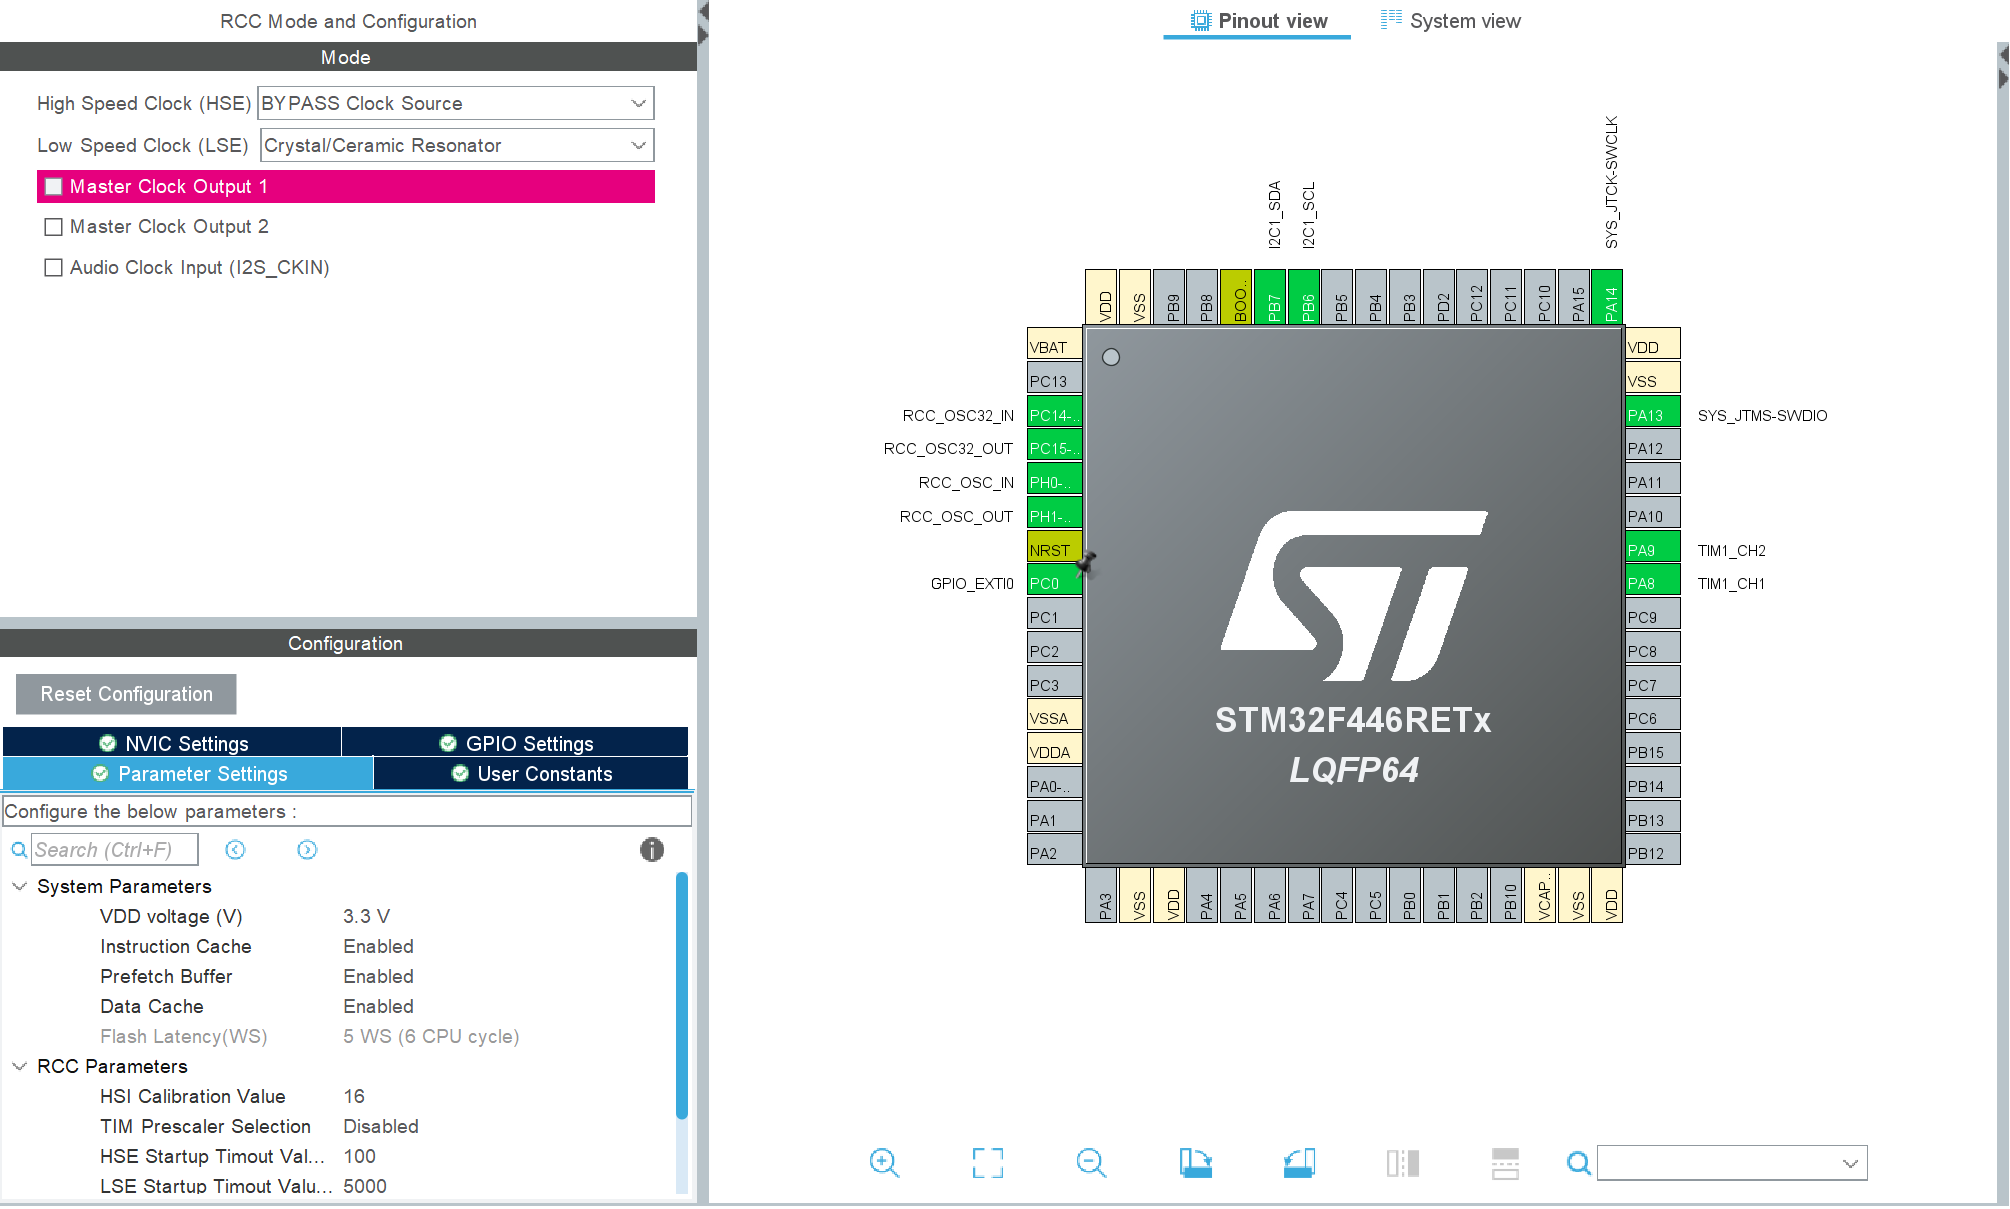Open GPIO Settings tab
The image size is (2010, 1209).
[x=515, y=743]
